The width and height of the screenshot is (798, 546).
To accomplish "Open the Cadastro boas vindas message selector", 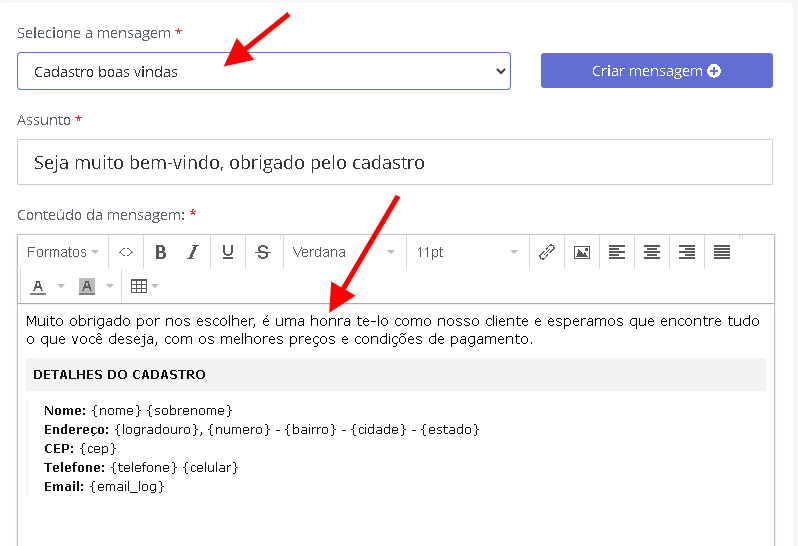I will tap(264, 71).
